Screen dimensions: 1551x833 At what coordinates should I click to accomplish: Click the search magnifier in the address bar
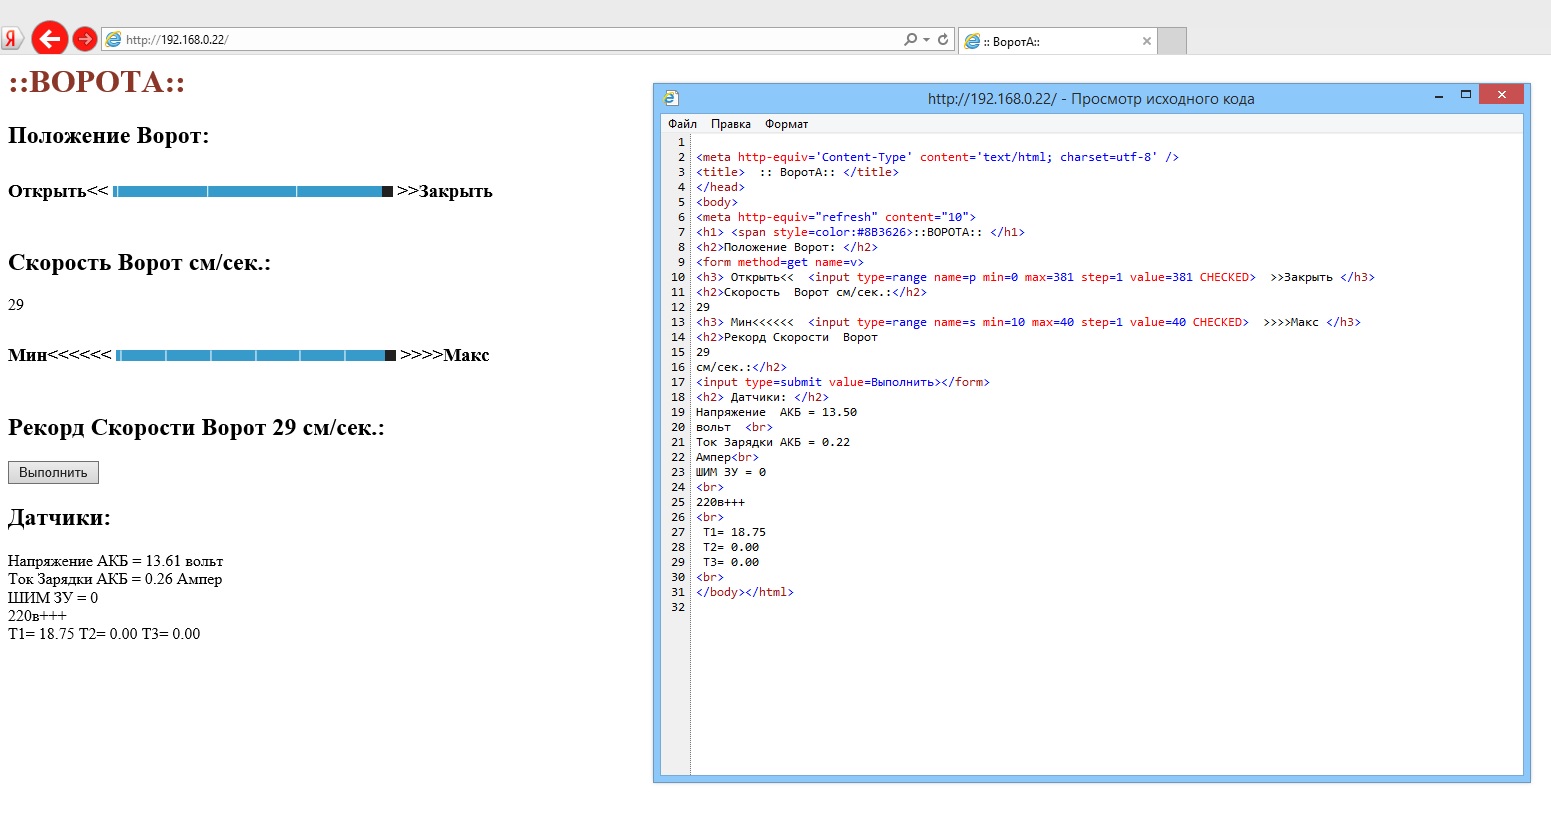(x=910, y=39)
